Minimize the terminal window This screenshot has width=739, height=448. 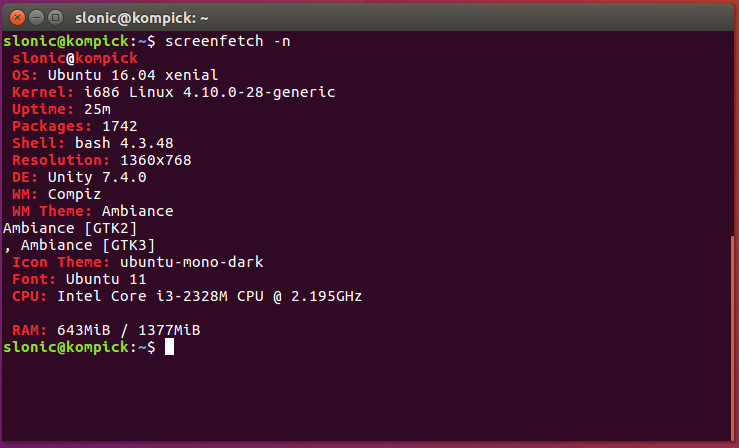(x=34, y=16)
